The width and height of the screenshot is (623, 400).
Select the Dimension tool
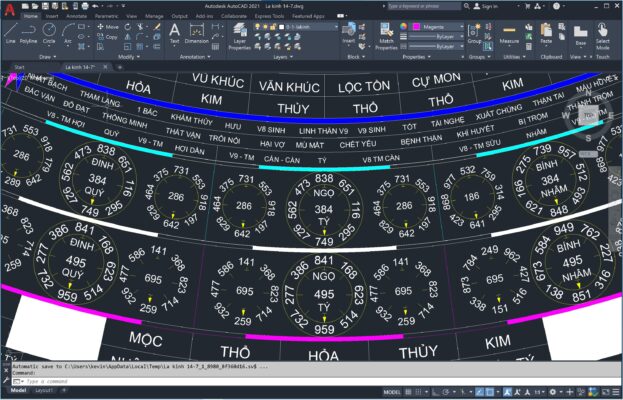[197, 36]
